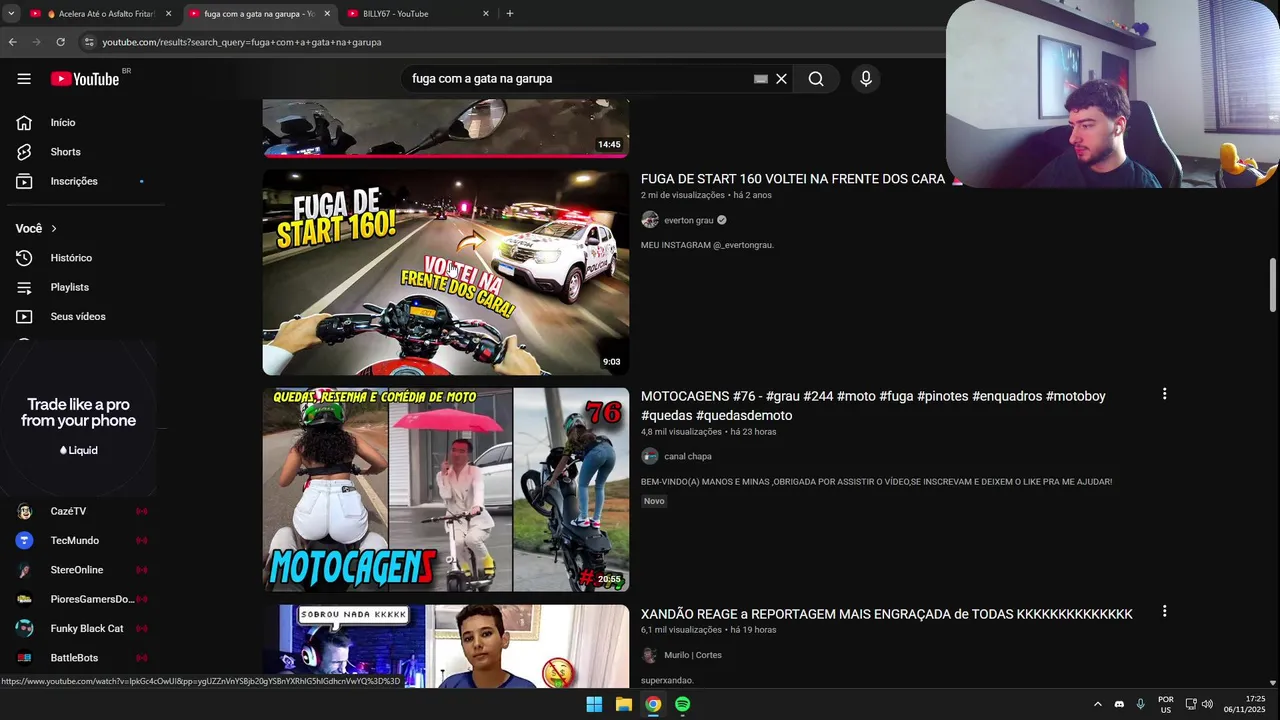Visit Murilo | Cortes channel
Viewport: 1280px width, 720px height.
(692, 655)
